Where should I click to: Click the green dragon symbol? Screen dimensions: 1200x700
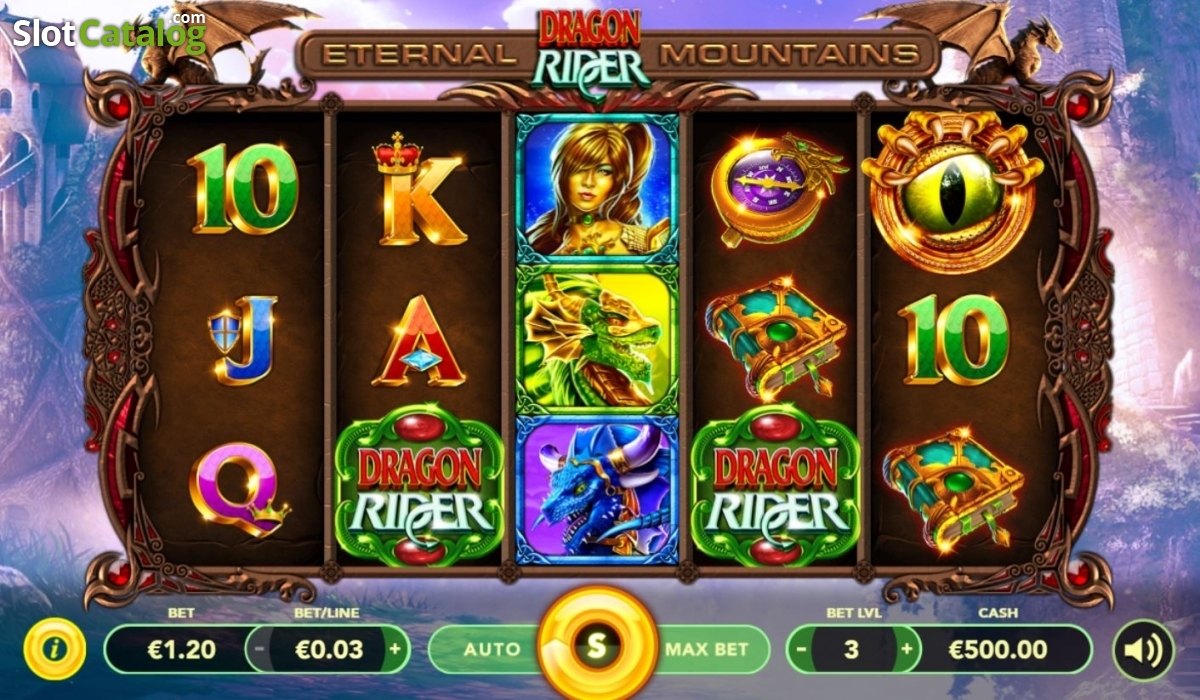pyautogui.click(x=597, y=340)
